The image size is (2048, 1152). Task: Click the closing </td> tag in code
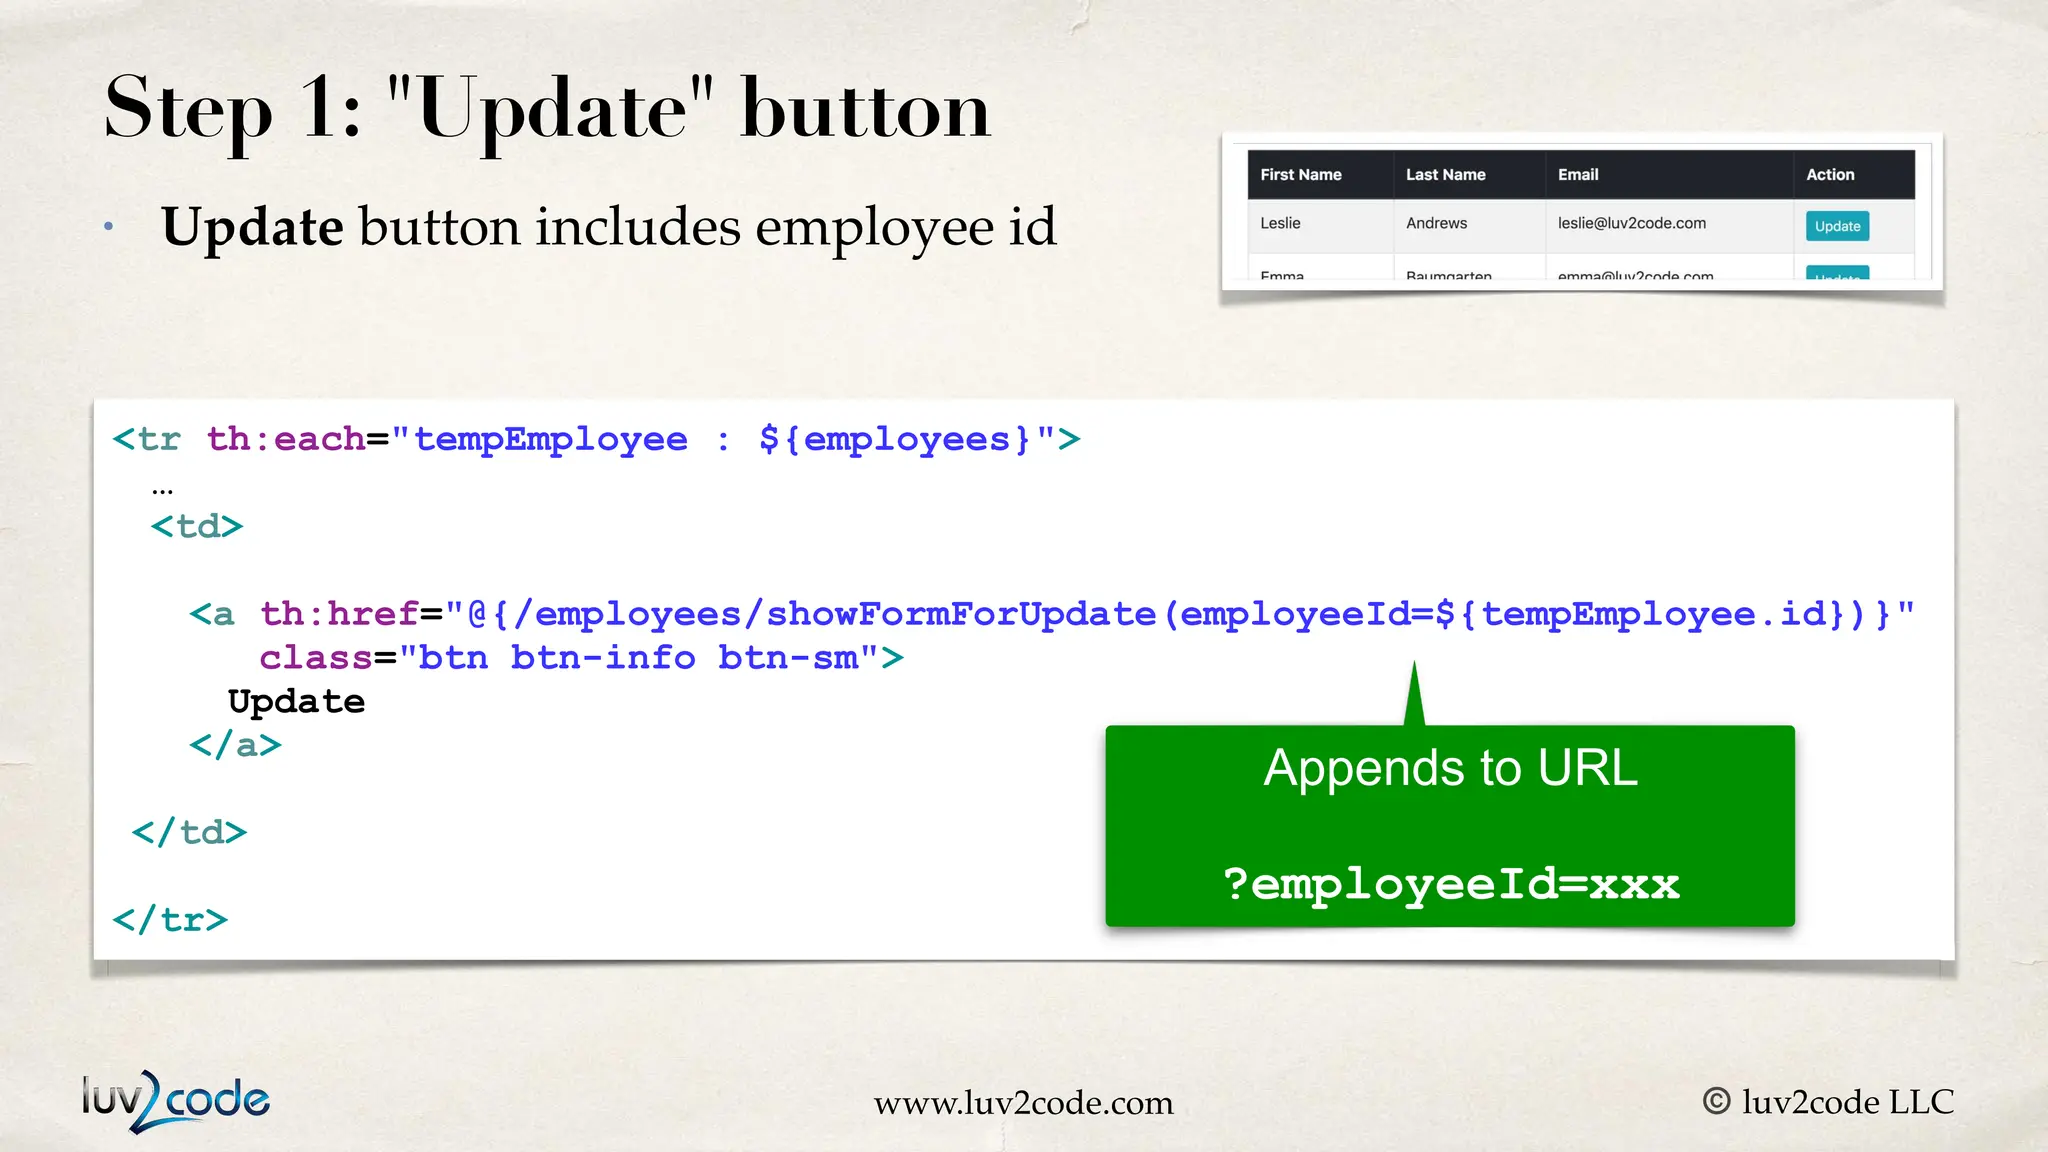[x=189, y=832]
